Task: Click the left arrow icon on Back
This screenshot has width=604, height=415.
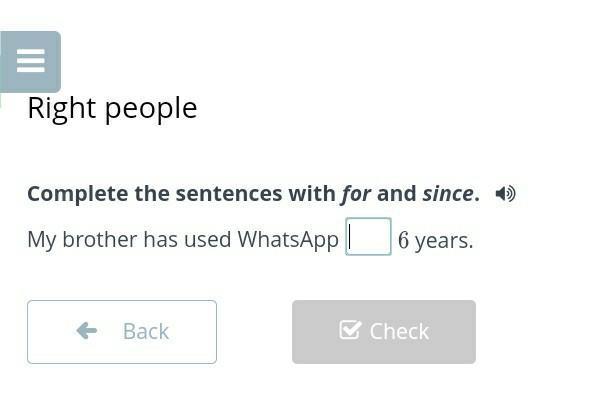Action: [87, 331]
